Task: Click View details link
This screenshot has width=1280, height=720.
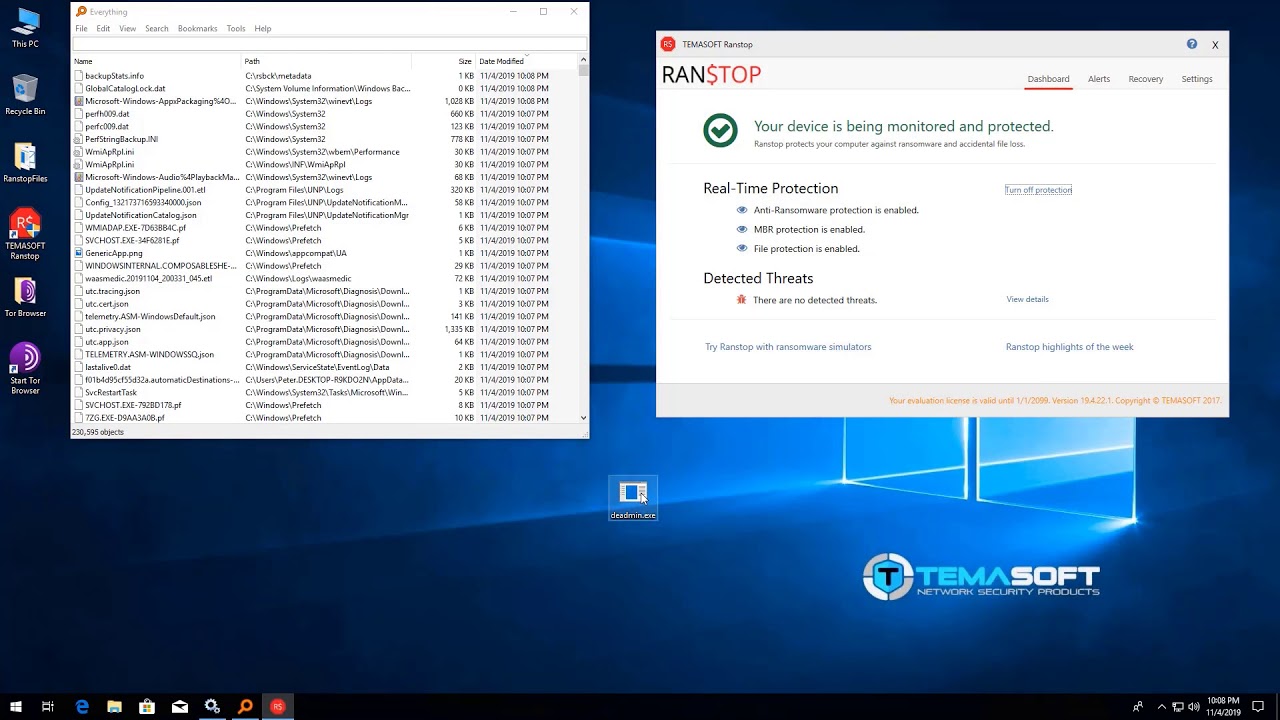Action: pyautogui.click(x=1027, y=299)
